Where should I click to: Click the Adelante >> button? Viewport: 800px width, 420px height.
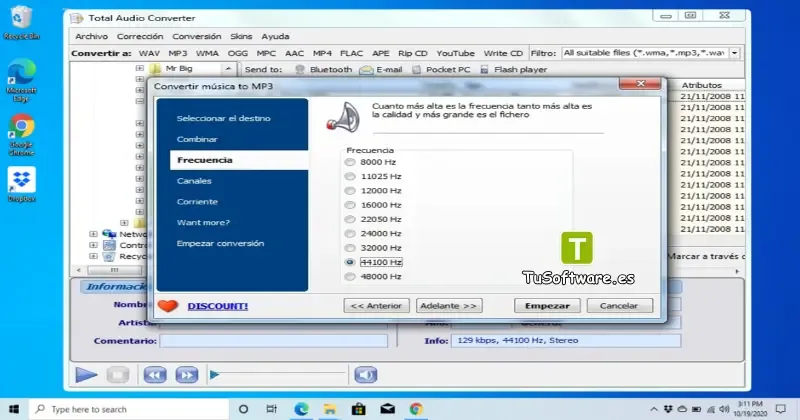click(449, 306)
